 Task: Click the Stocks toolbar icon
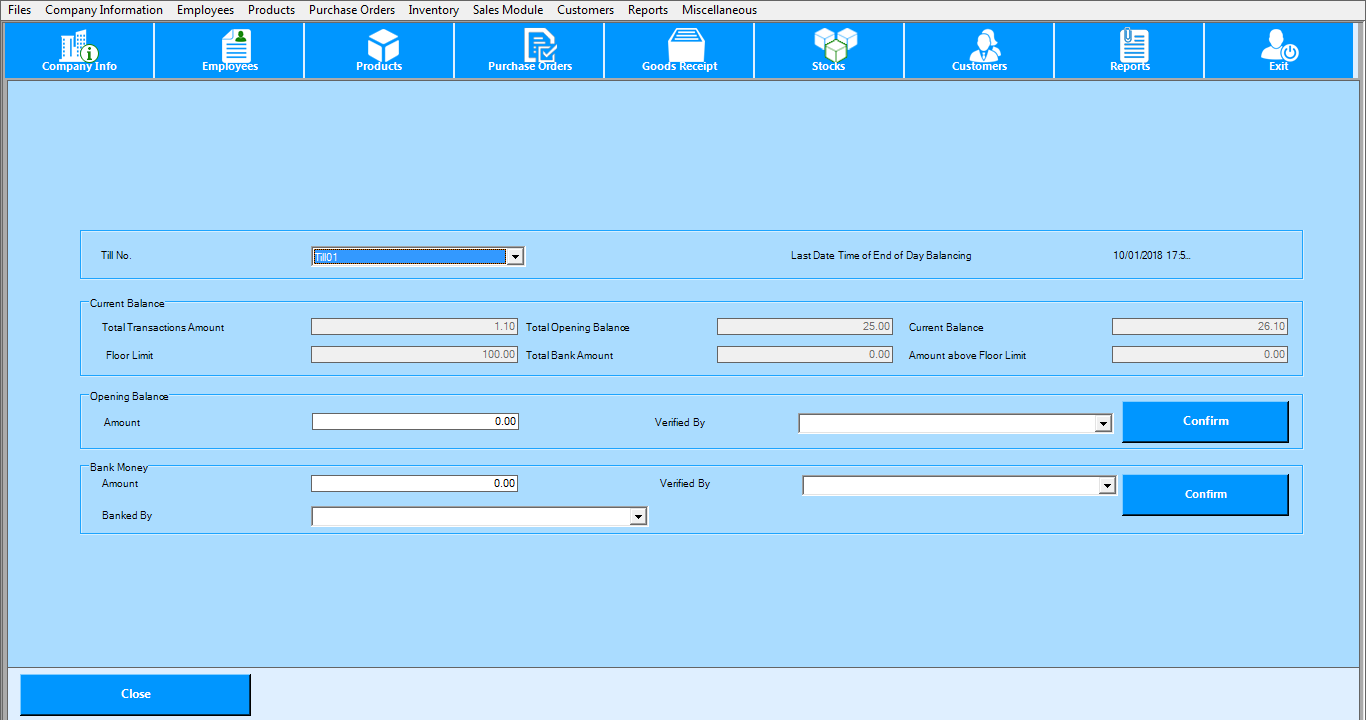pos(829,50)
